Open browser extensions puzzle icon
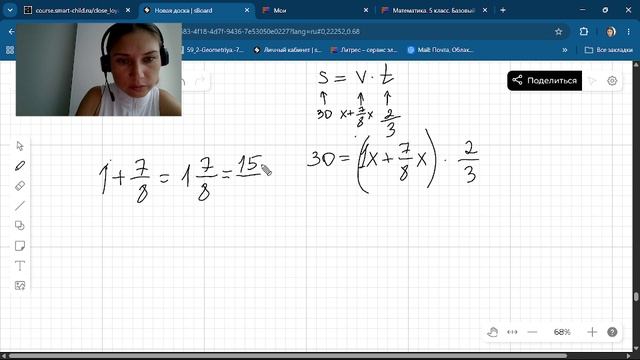The height and width of the screenshot is (360, 640). pos(584,31)
